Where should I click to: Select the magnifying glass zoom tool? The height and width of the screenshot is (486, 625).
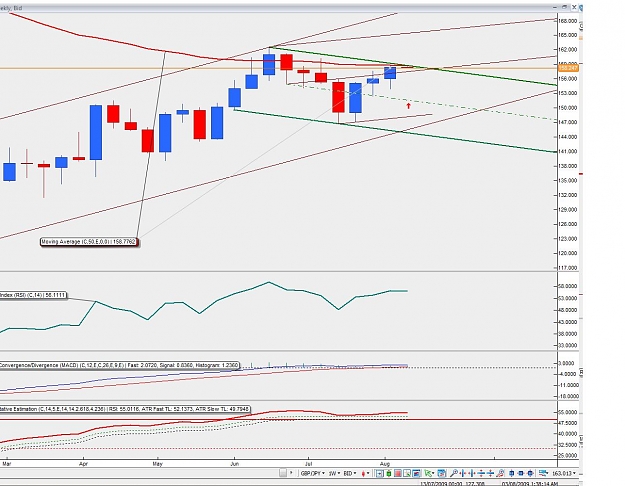454,473
